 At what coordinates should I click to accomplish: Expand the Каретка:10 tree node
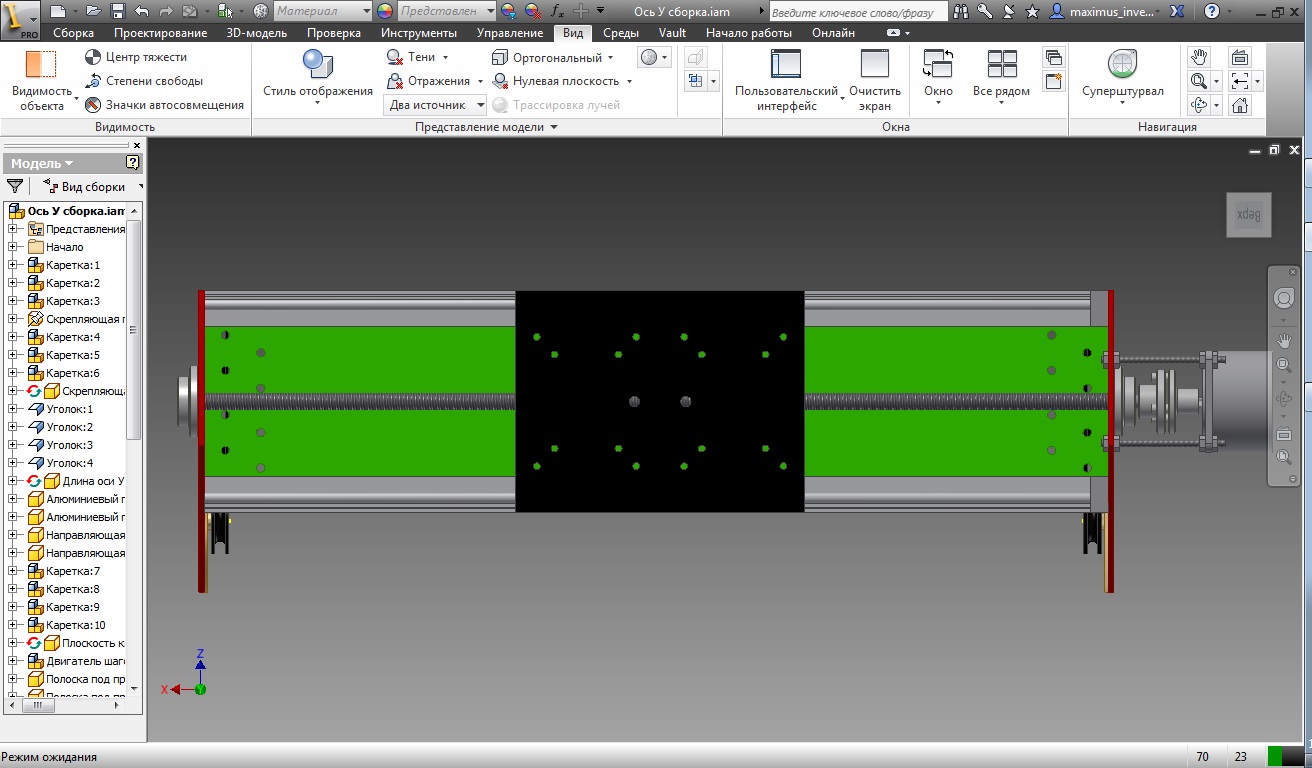pos(13,625)
